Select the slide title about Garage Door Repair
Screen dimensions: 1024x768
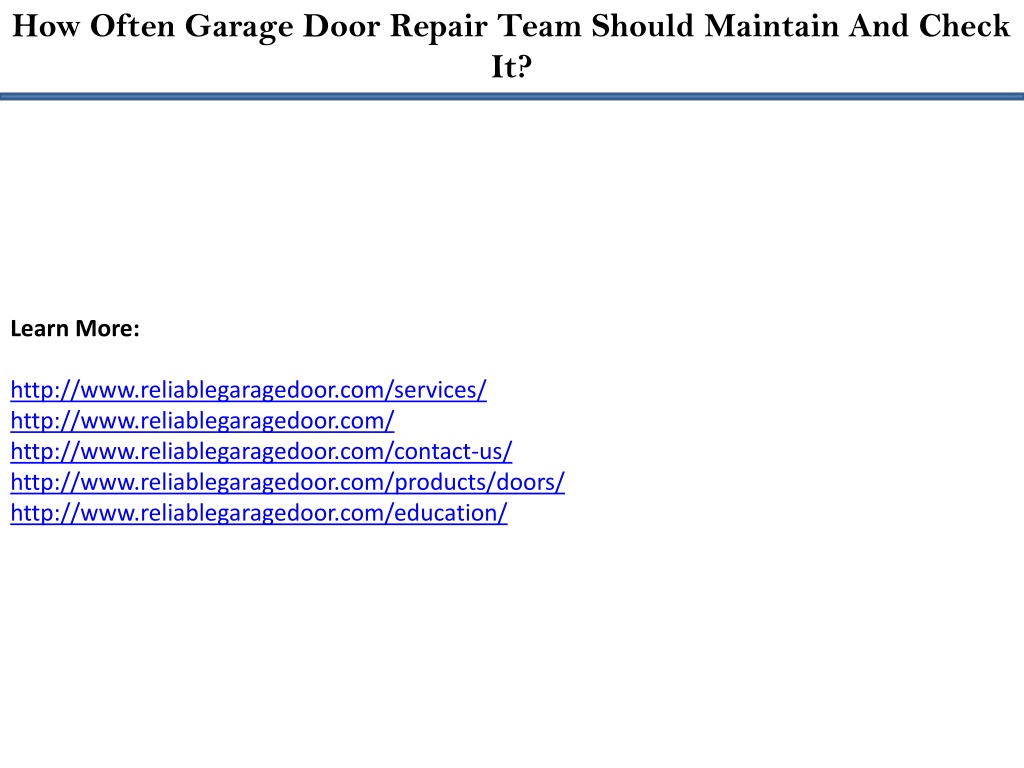[511, 46]
